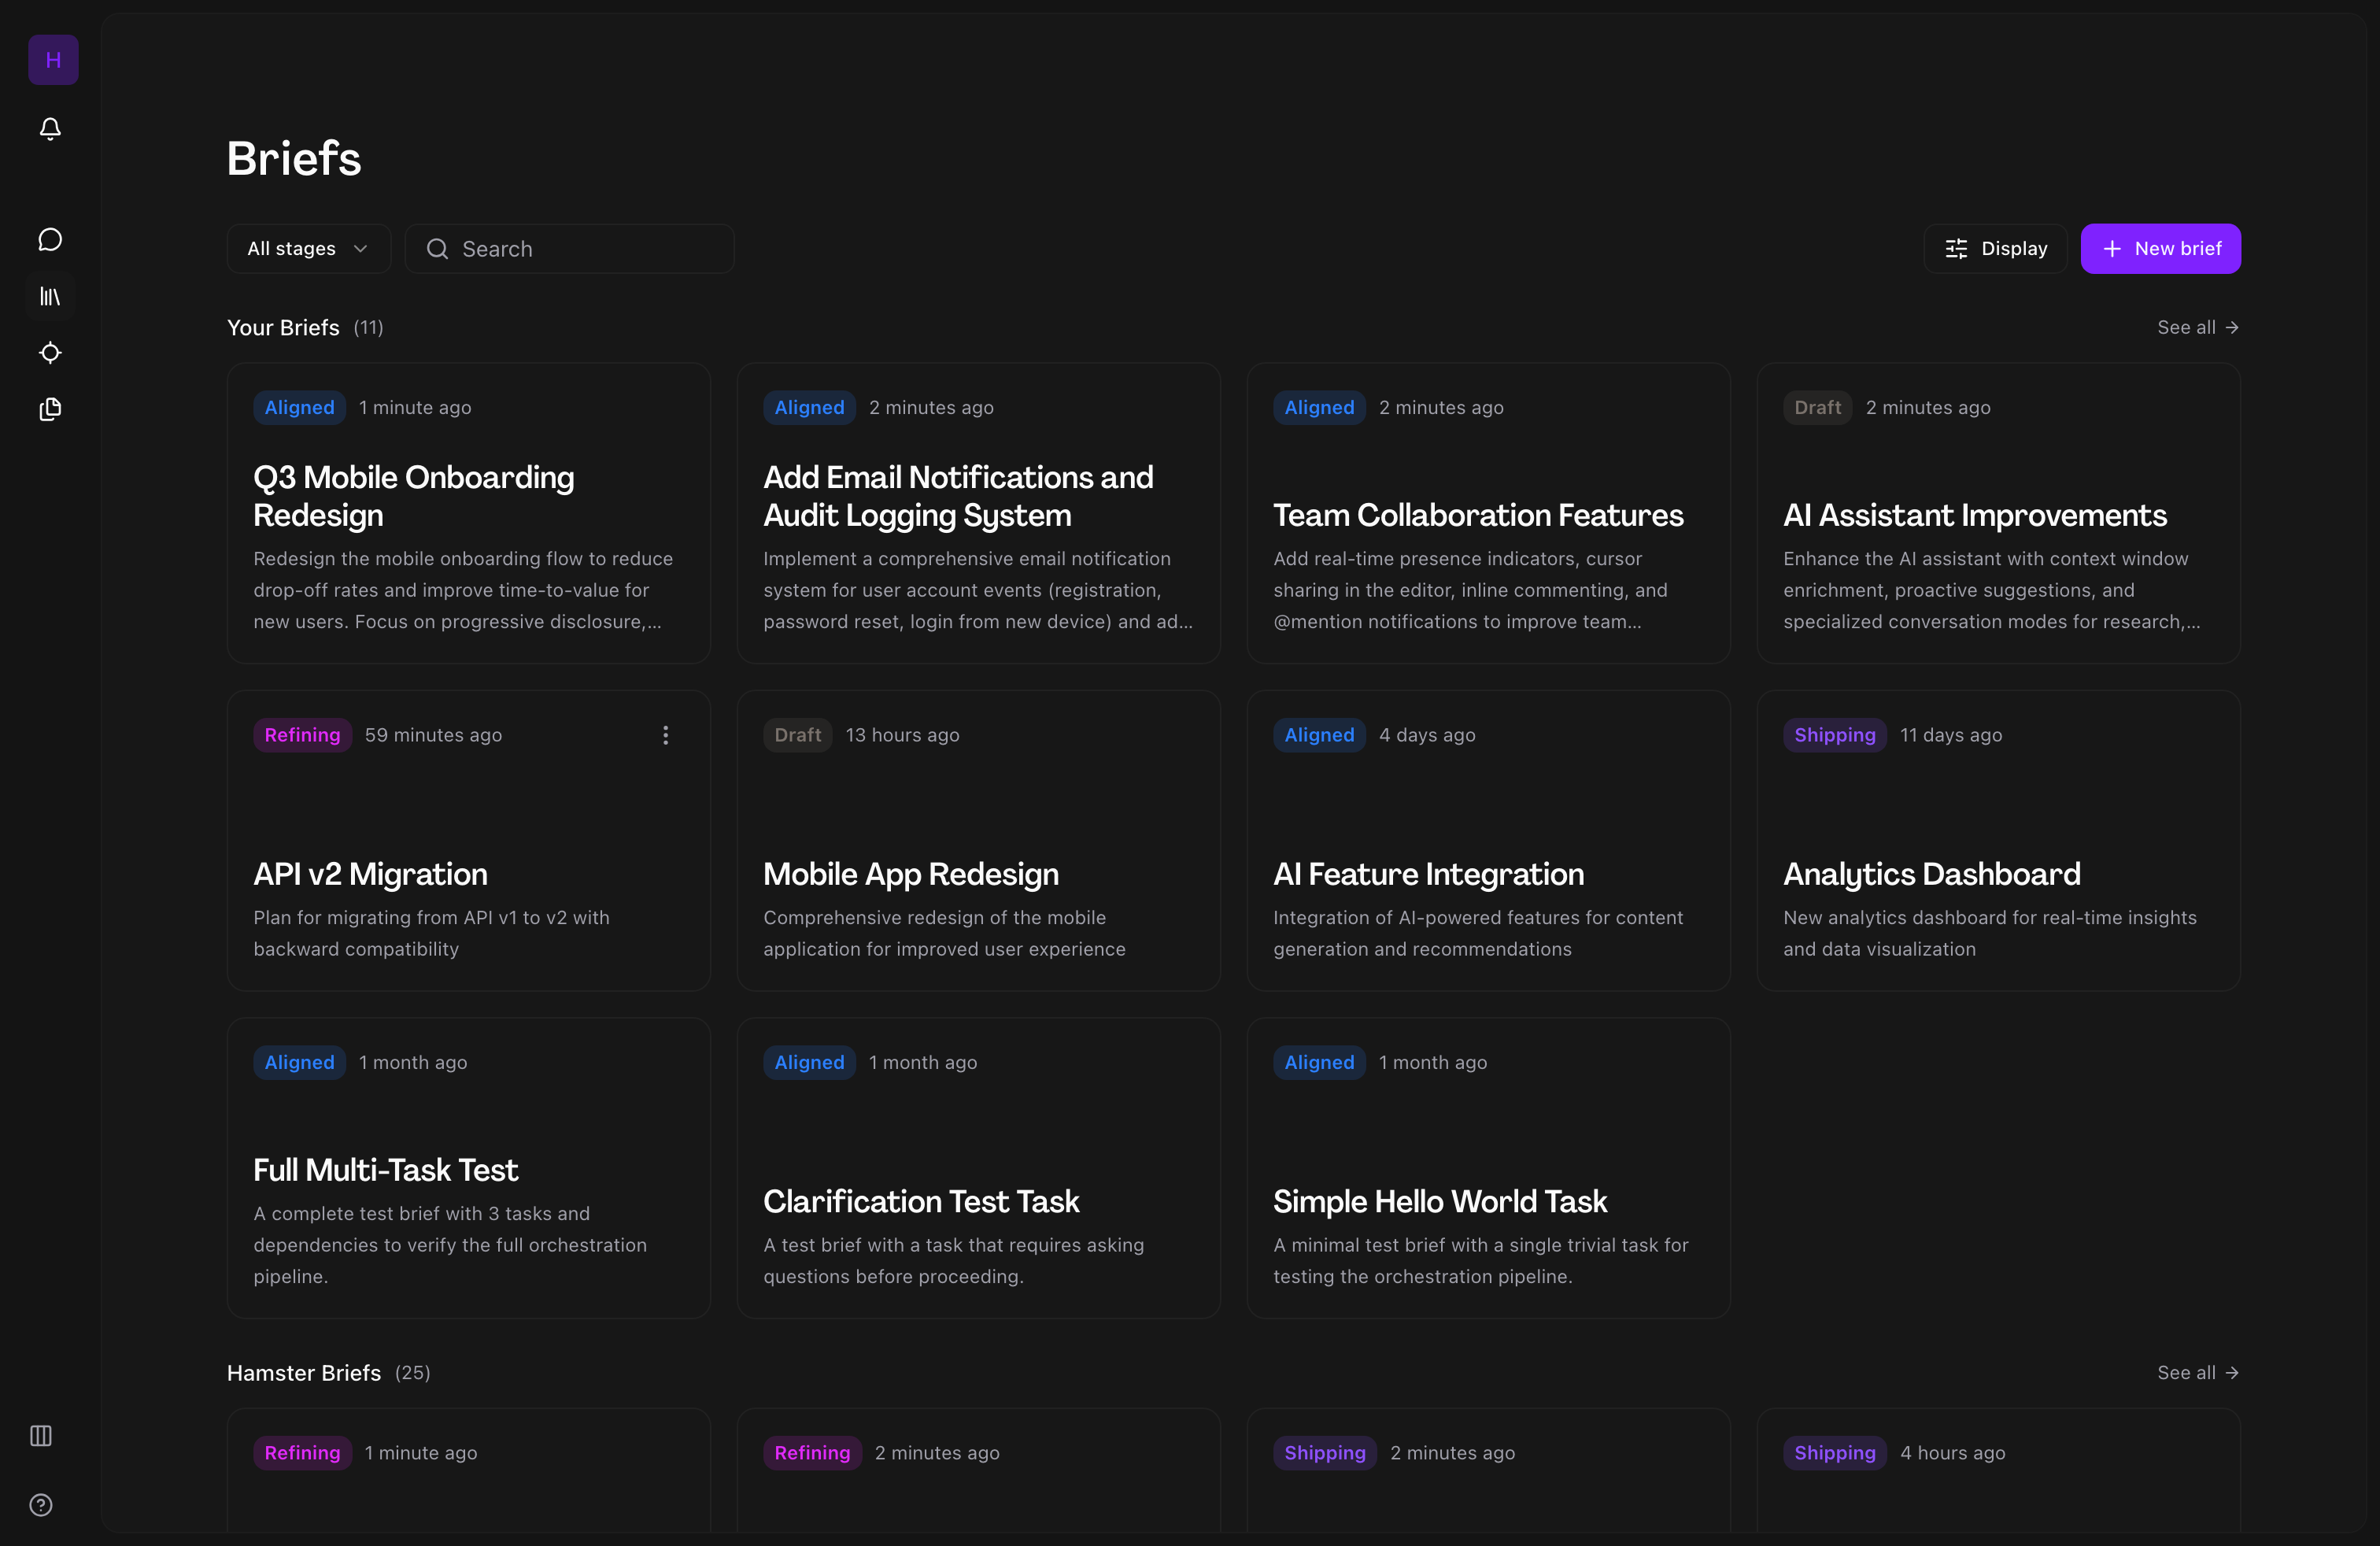2380x1546 pixels.
Task: Open the Team Collaboration Features brief
Action: point(1477,515)
